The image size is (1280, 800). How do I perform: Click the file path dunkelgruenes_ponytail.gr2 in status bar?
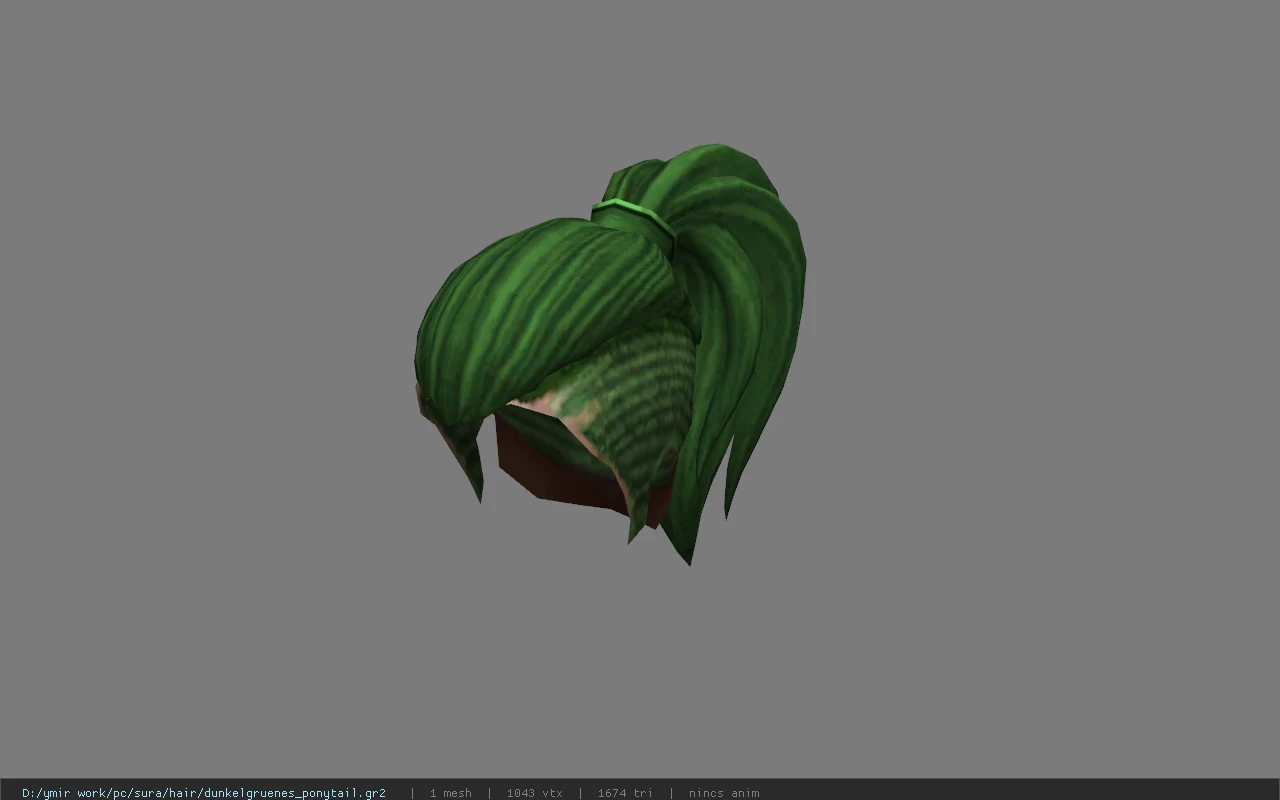pyautogui.click(x=204, y=793)
